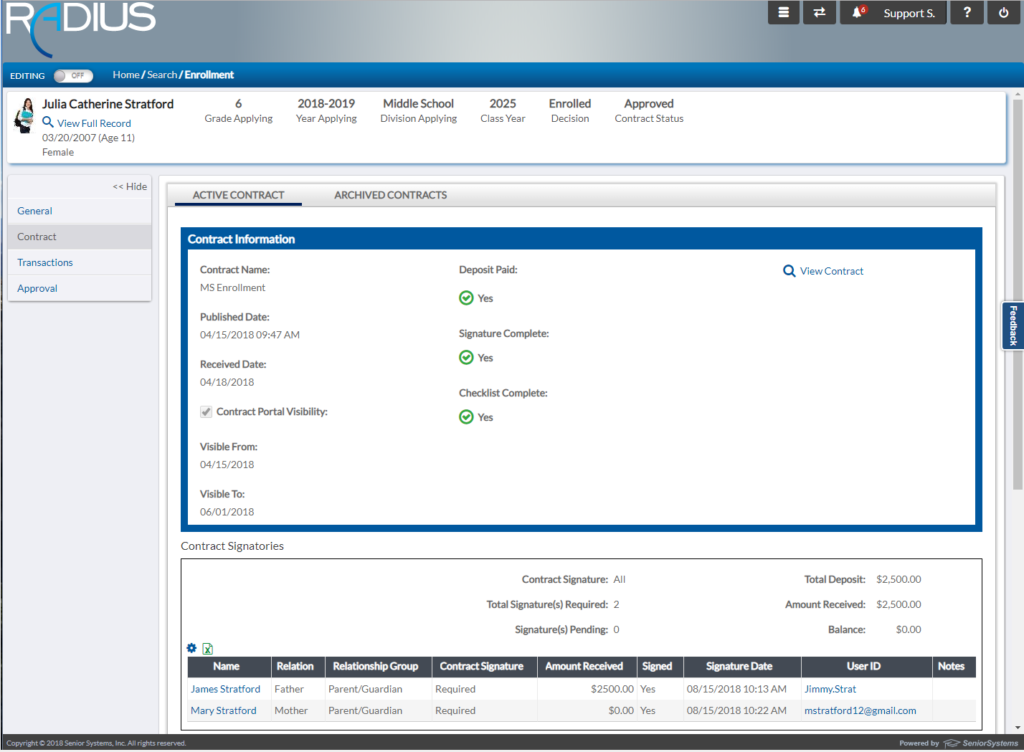Click the Signature Complete green check icon

(x=466, y=358)
